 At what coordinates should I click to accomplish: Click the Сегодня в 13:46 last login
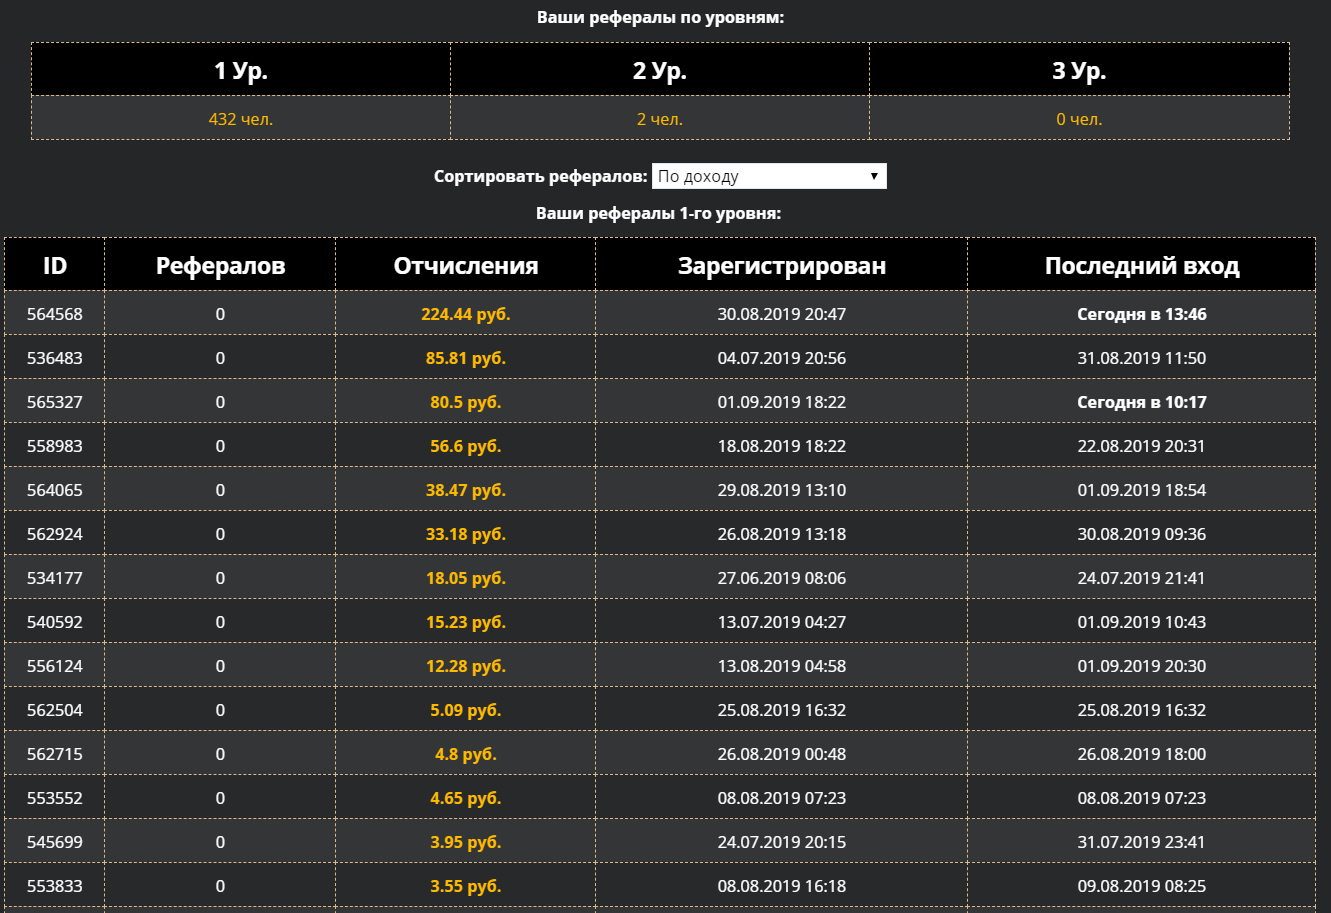click(x=1142, y=314)
